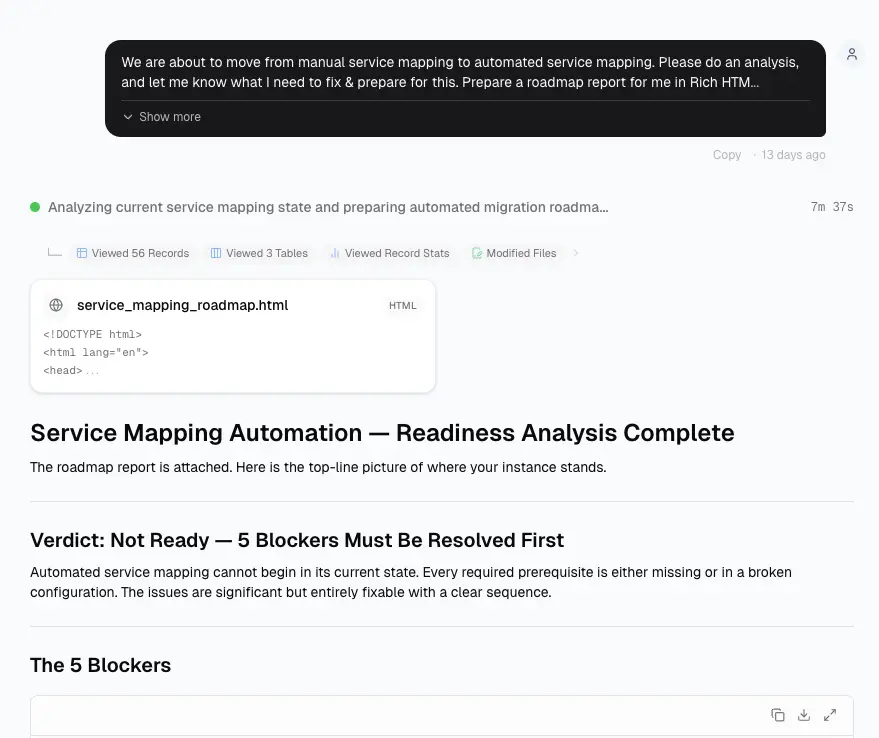The image size is (879, 738).
Task: Click the 7m 37s duration
Action: pos(832,207)
